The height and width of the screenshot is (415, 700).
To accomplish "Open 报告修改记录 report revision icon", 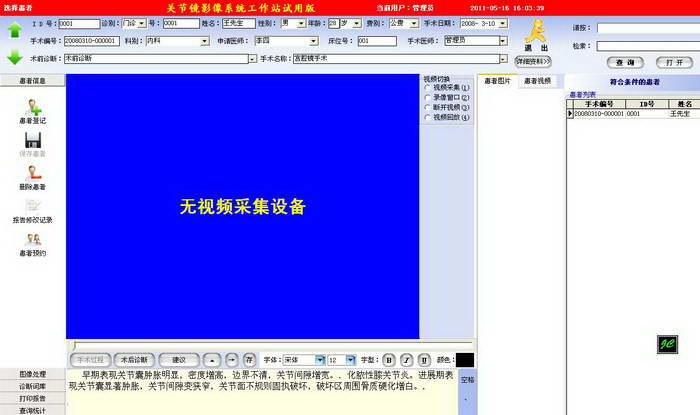I will (x=33, y=206).
